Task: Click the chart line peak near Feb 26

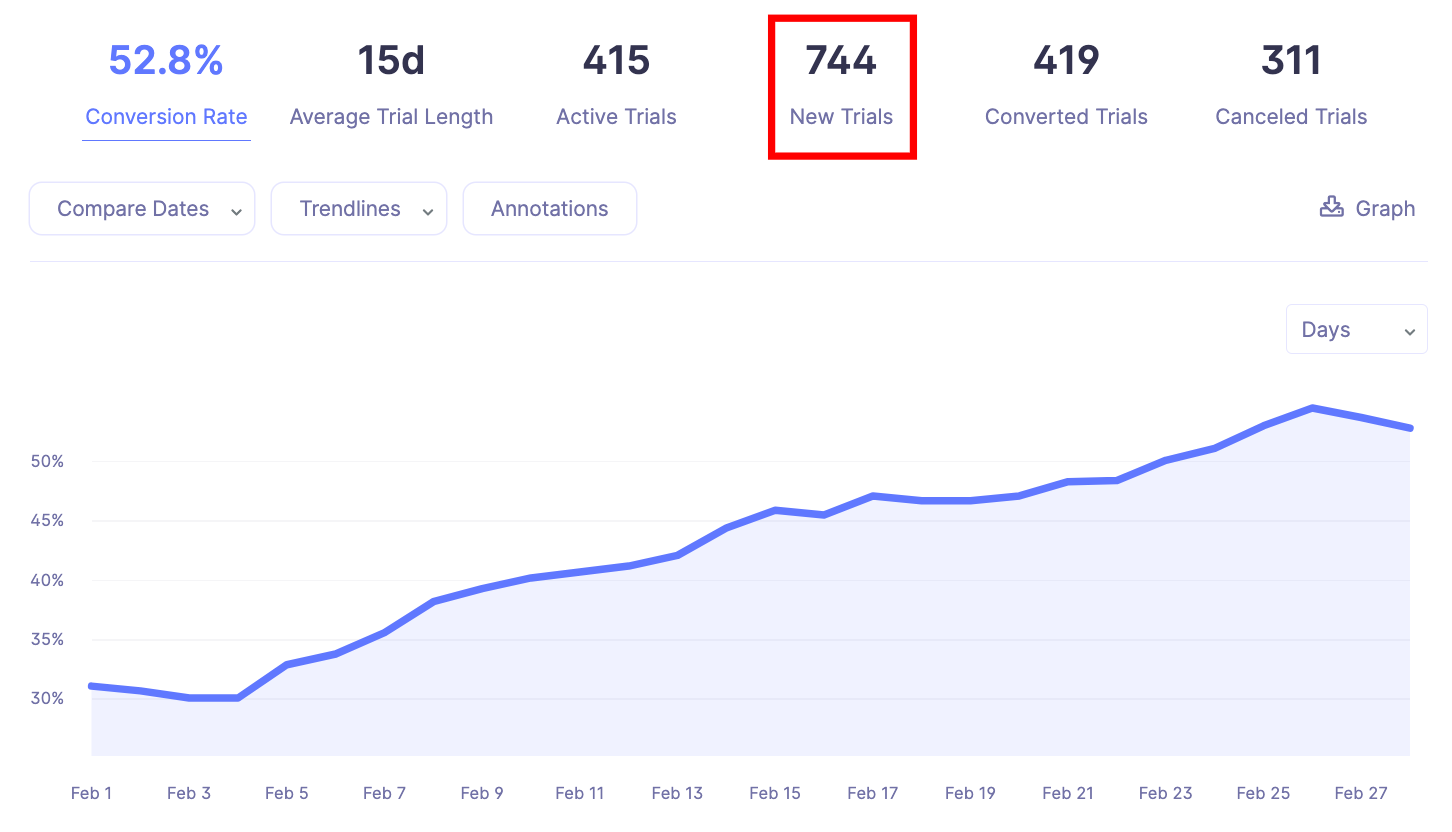Action: (1312, 408)
